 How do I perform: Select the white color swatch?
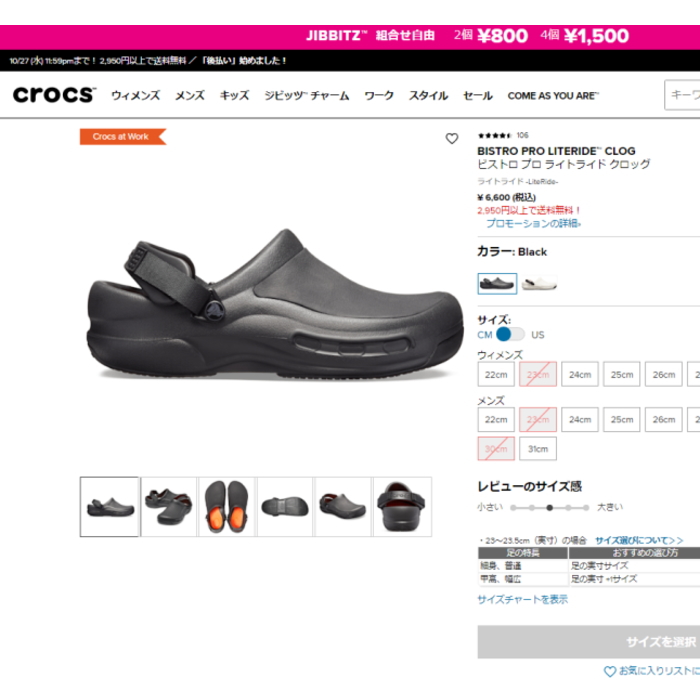coord(539,283)
